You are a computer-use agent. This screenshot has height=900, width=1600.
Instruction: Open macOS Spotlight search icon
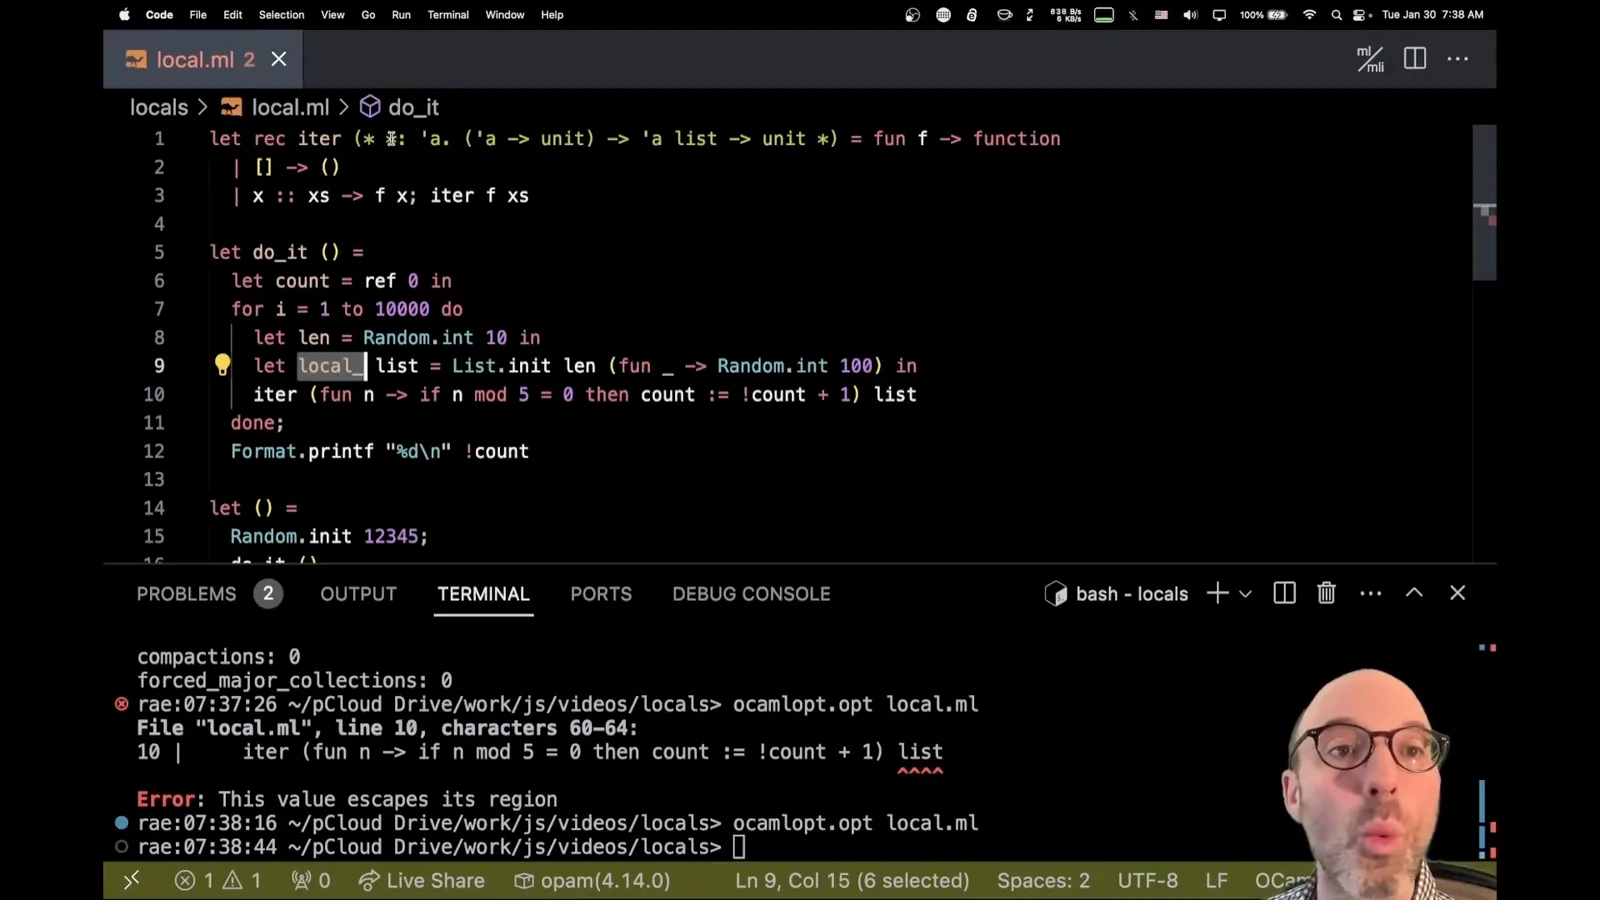point(1336,15)
